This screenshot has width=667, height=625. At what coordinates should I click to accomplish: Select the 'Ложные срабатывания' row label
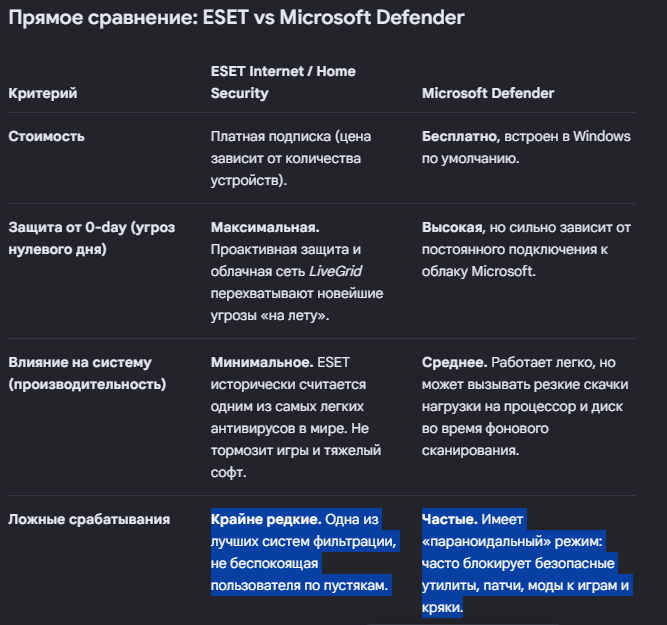(89, 519)
